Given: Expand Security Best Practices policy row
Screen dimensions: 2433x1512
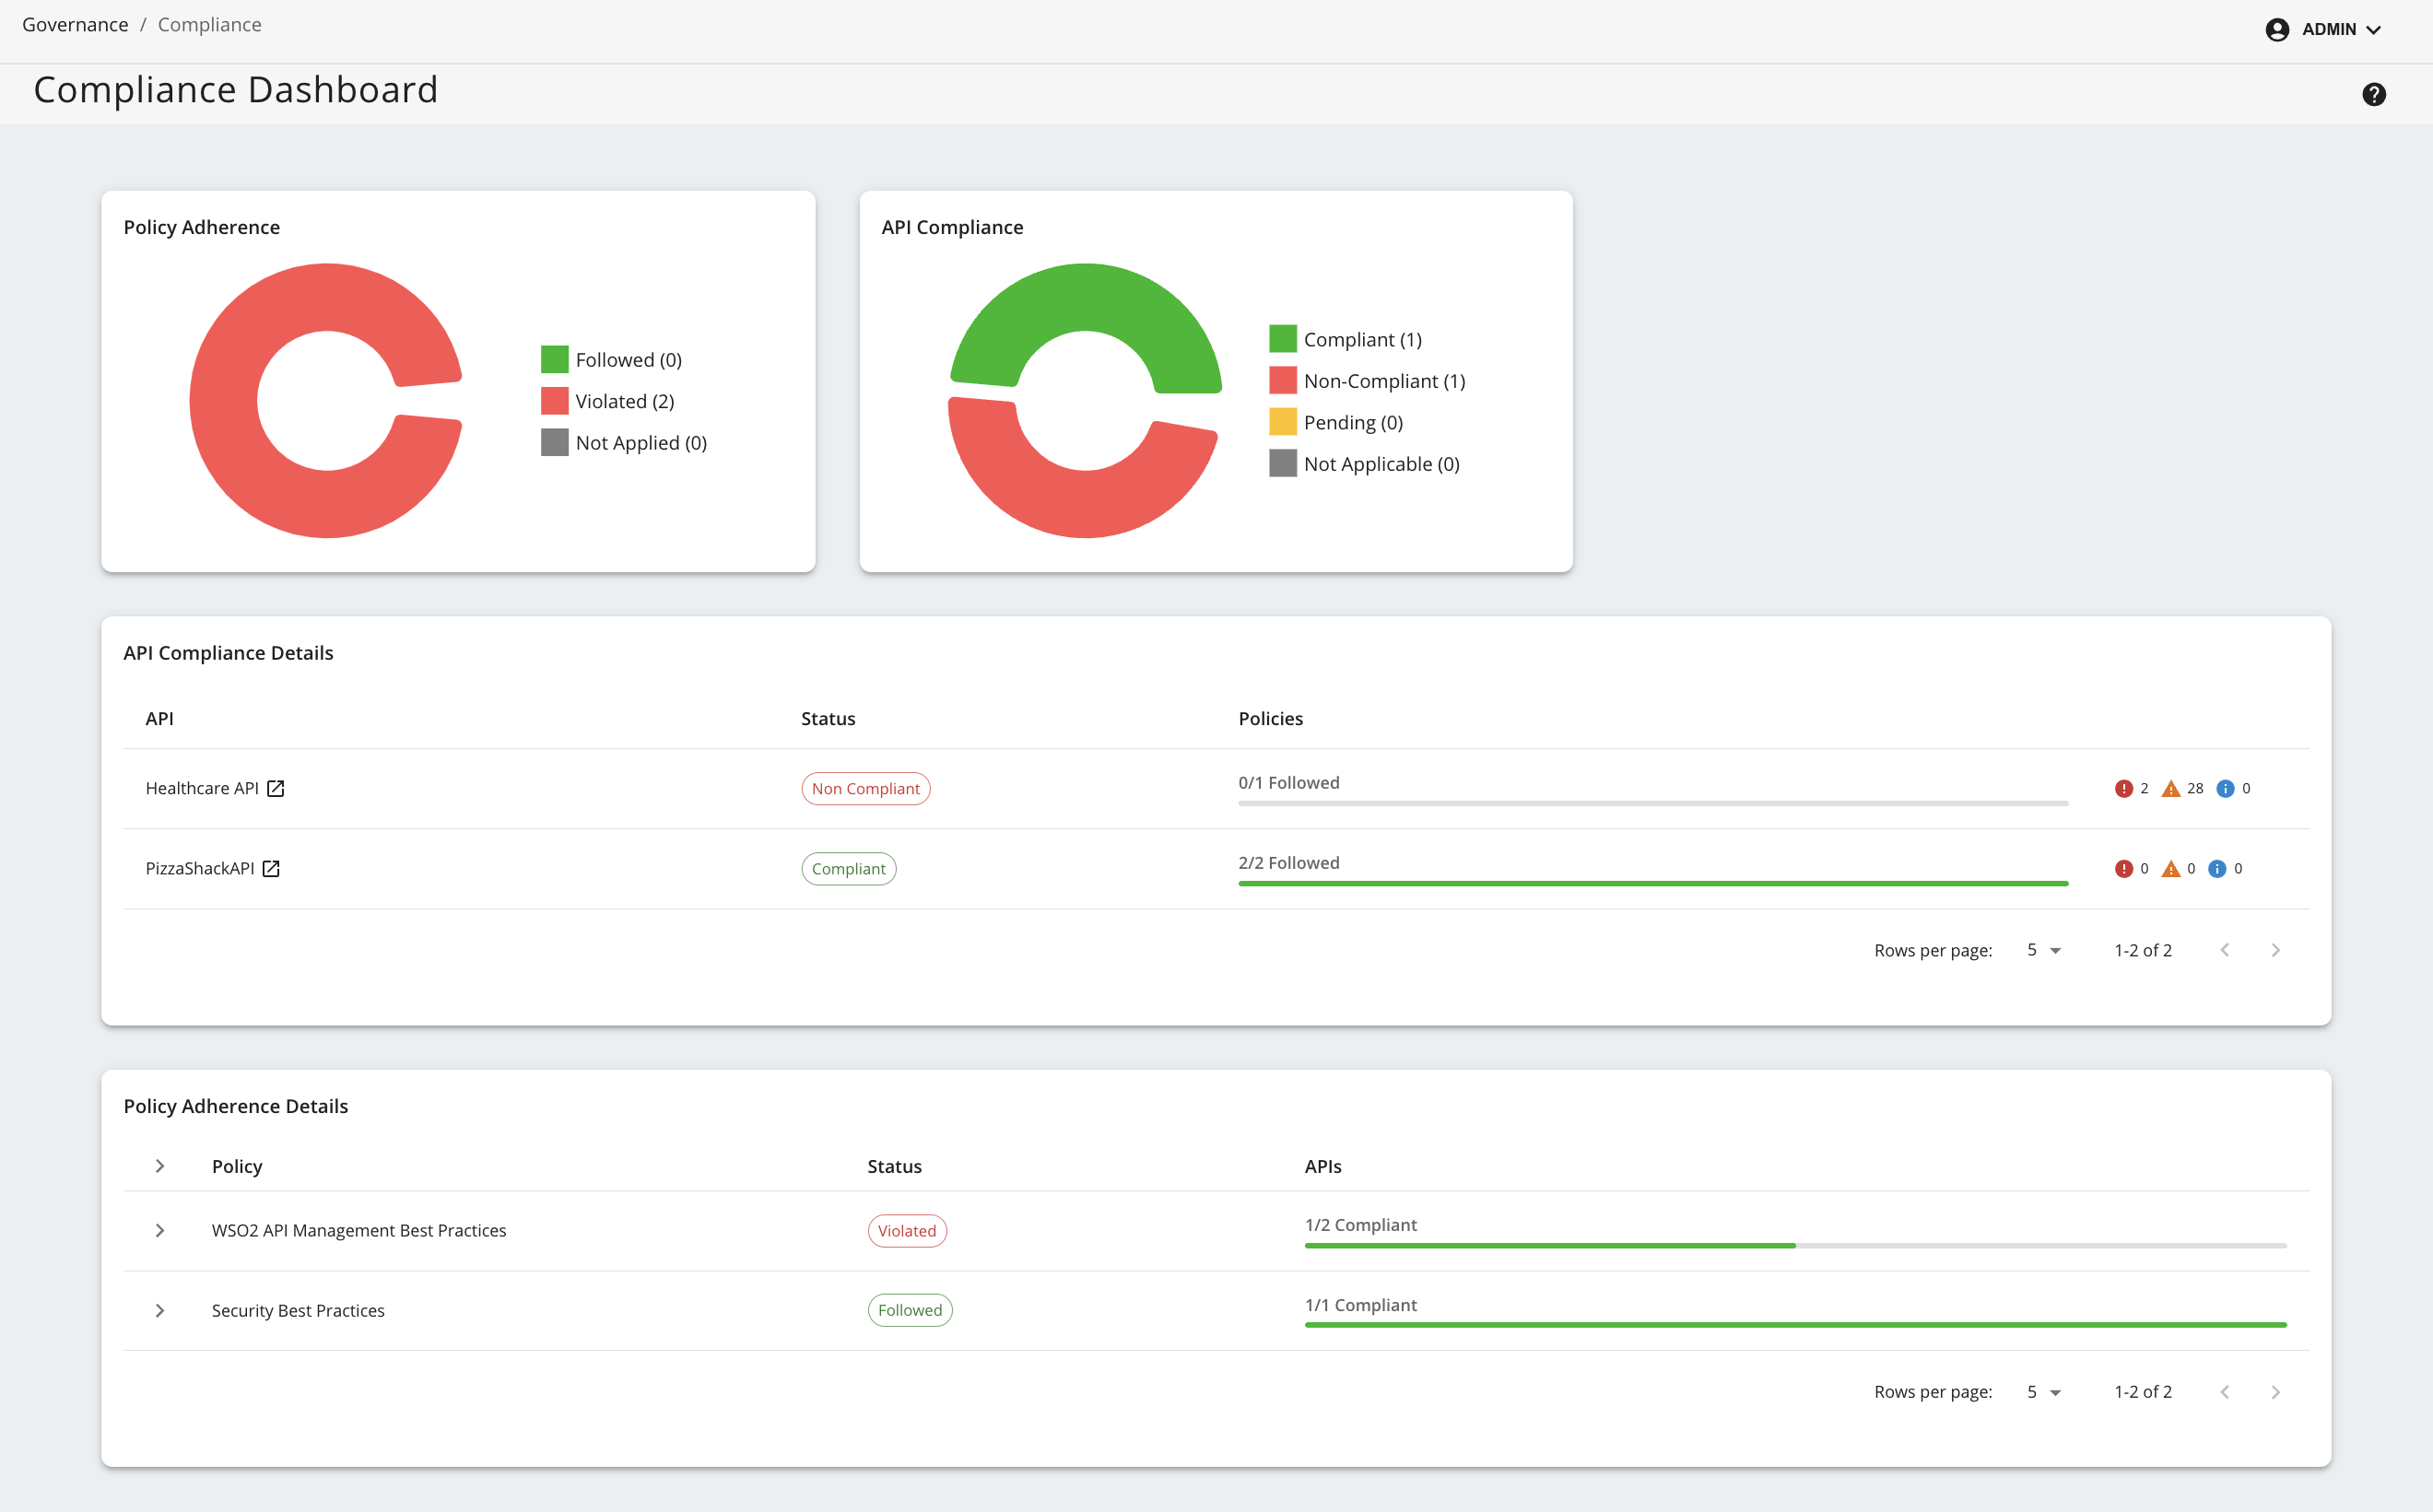Looking at the screenshot, I should (x=160, y=1310).
